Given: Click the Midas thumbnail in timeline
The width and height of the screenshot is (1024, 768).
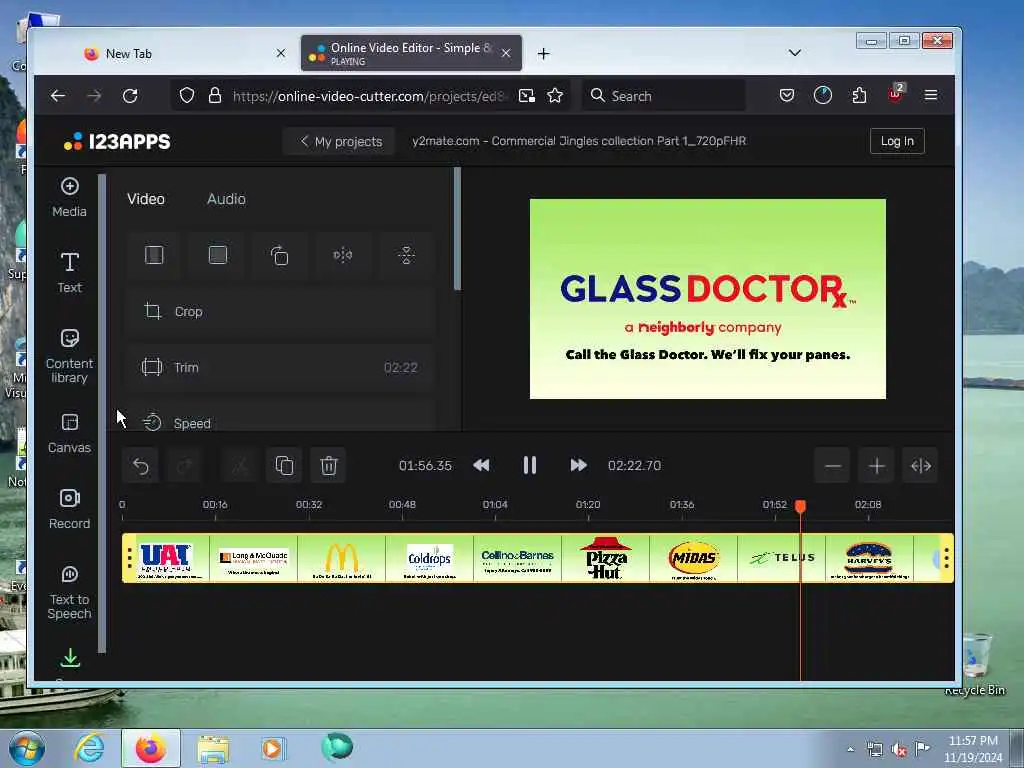Looking at the screenshot, I should [x=694, y=558].
